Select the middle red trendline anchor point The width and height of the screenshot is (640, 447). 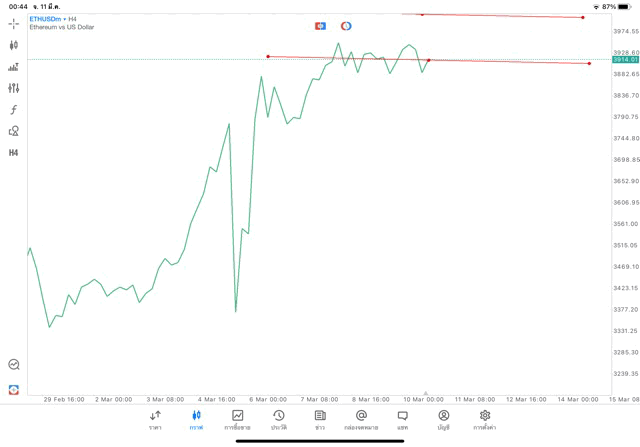coord(429,60)
